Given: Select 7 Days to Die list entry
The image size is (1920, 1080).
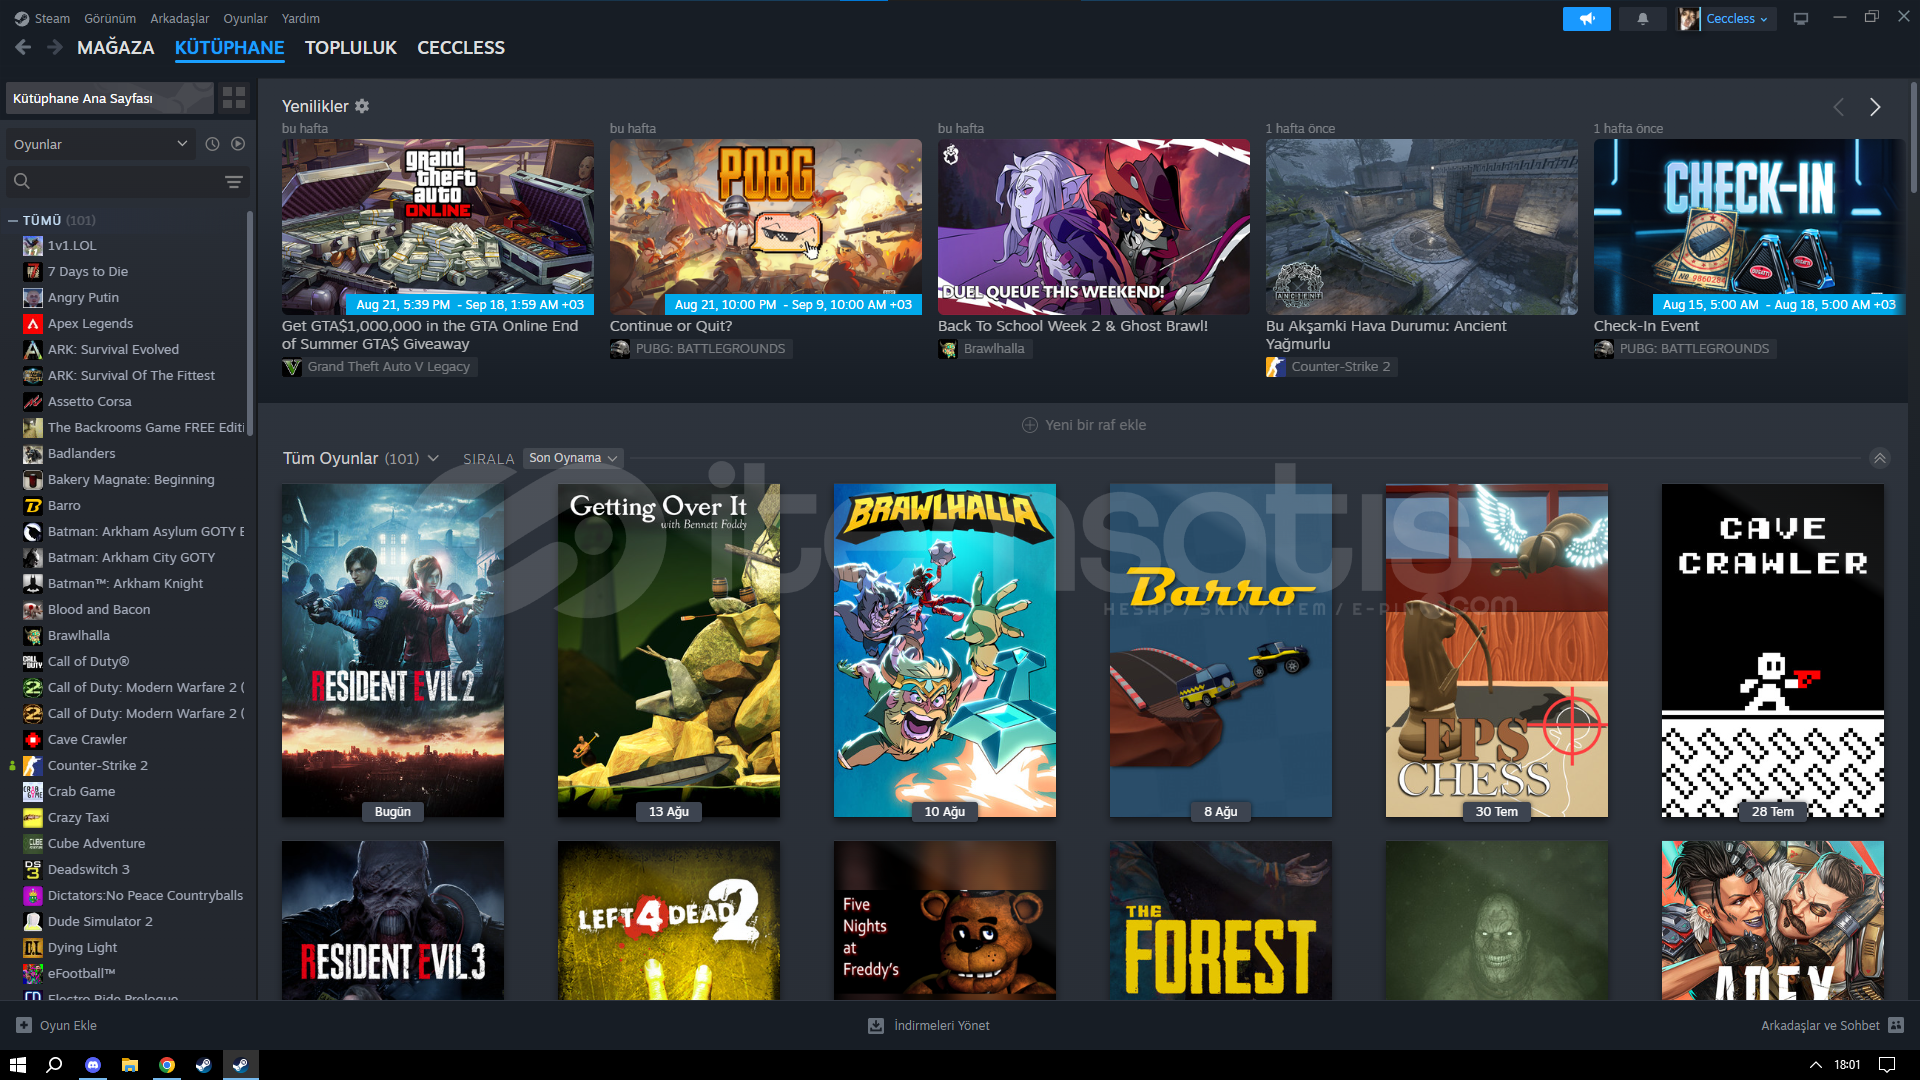Looking at the screenshot, I should click(88, 271).
